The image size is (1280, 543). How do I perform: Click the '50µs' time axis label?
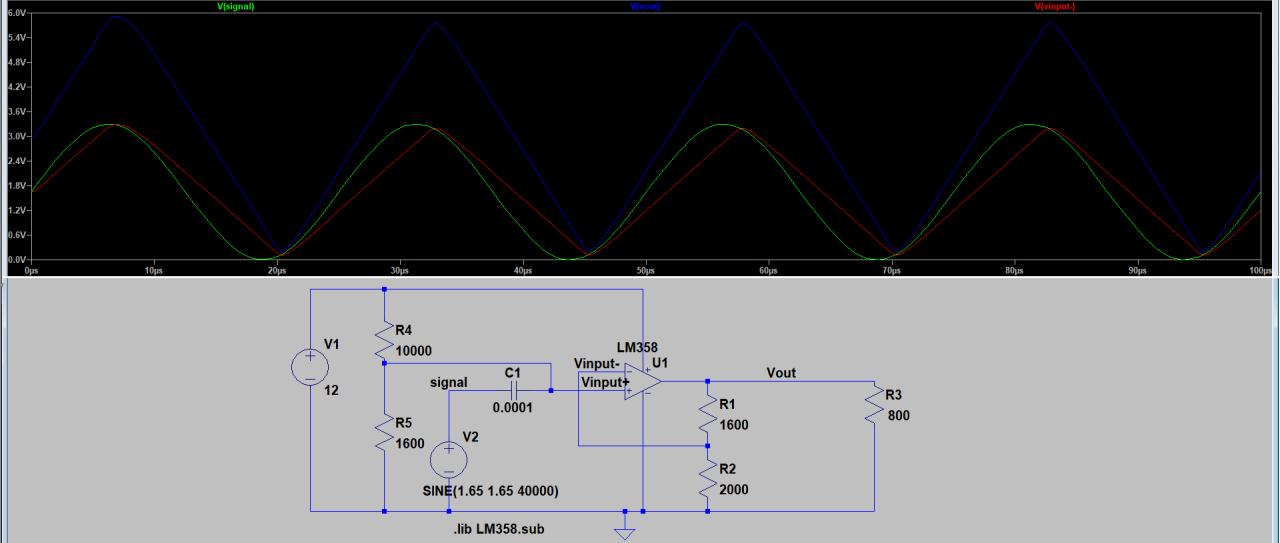click(x=646, y=271)
